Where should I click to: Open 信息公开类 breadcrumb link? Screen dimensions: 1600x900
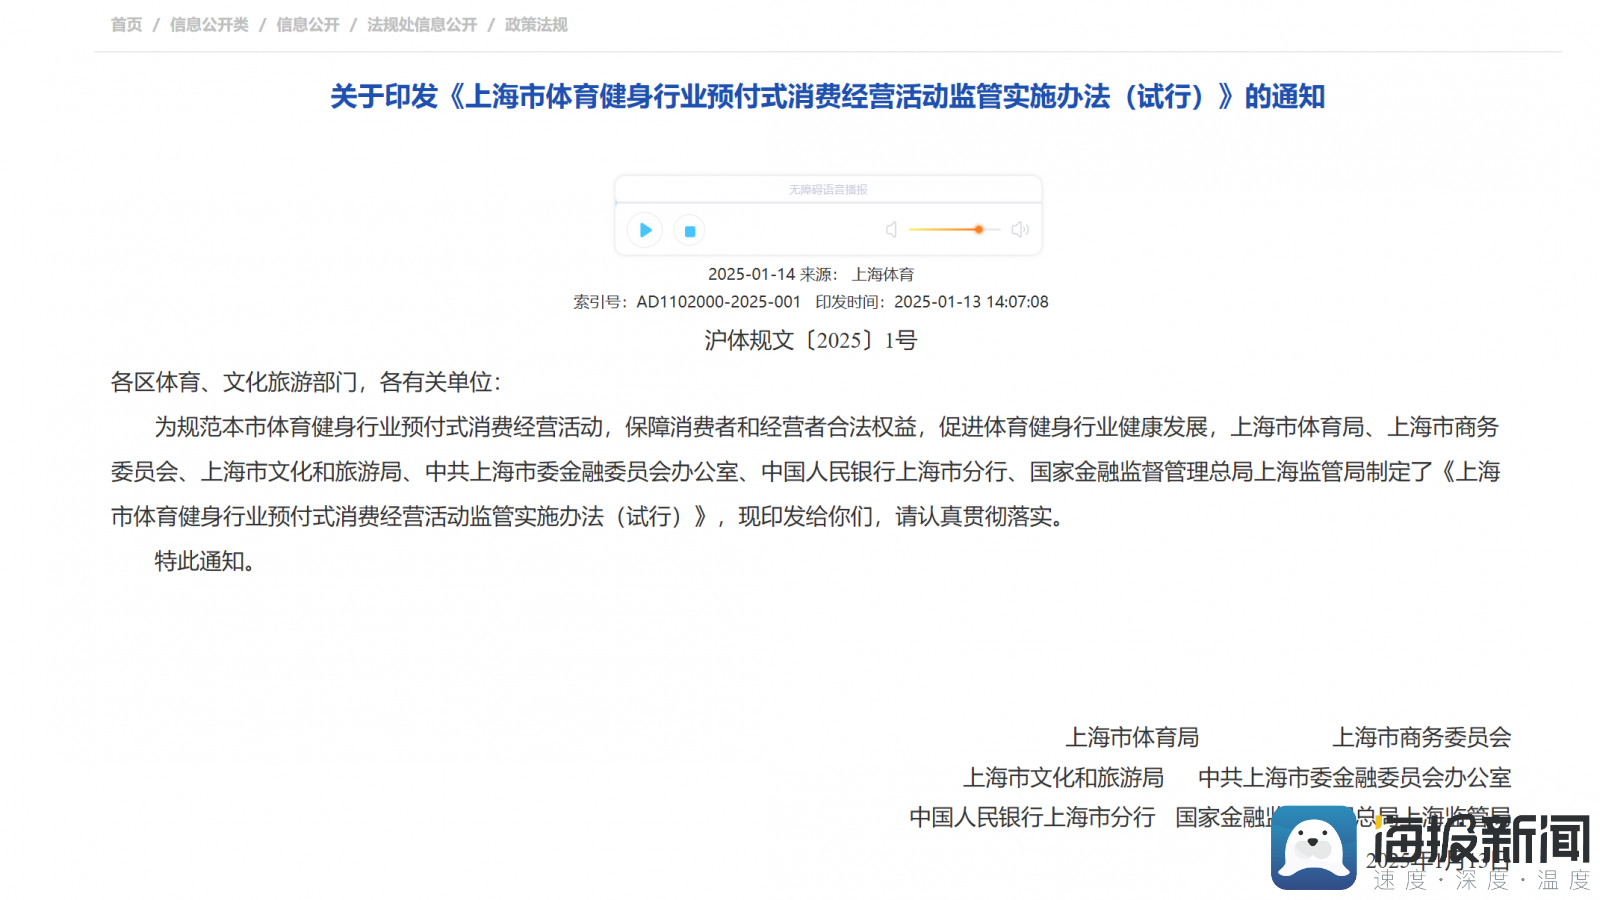[x=209, y=25]
